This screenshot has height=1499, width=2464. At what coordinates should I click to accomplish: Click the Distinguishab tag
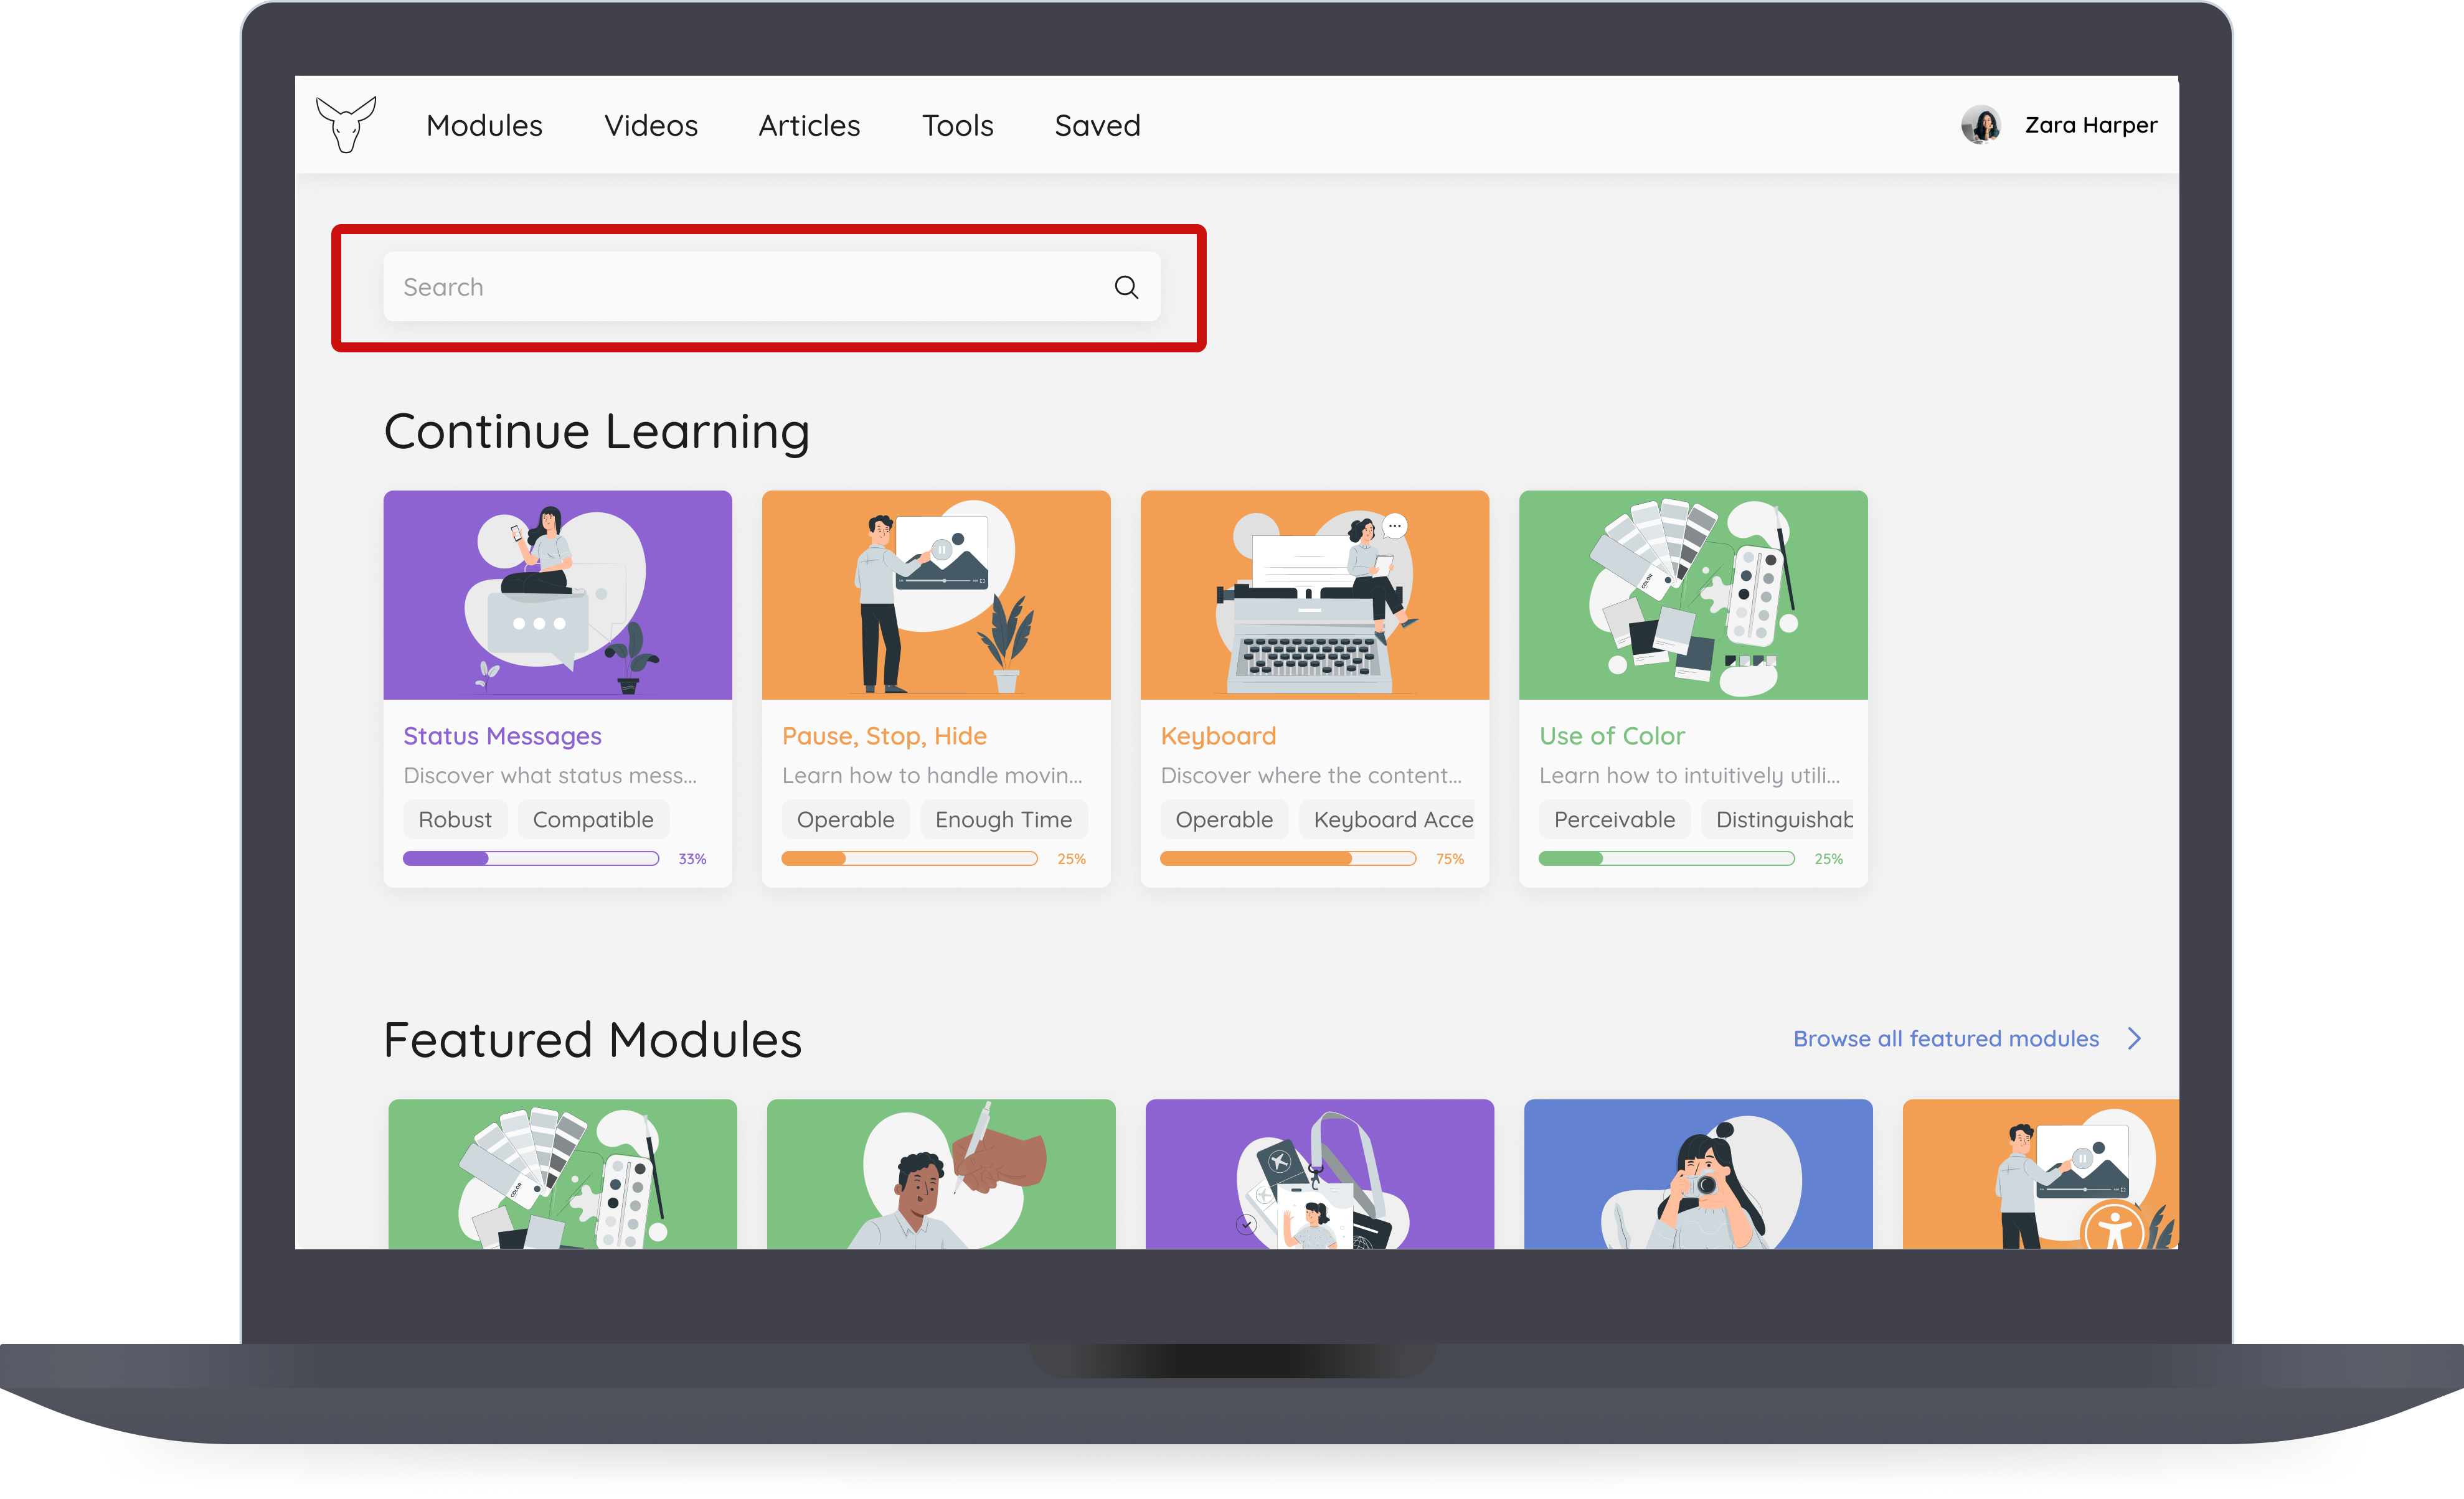[x=1777, y=820]
